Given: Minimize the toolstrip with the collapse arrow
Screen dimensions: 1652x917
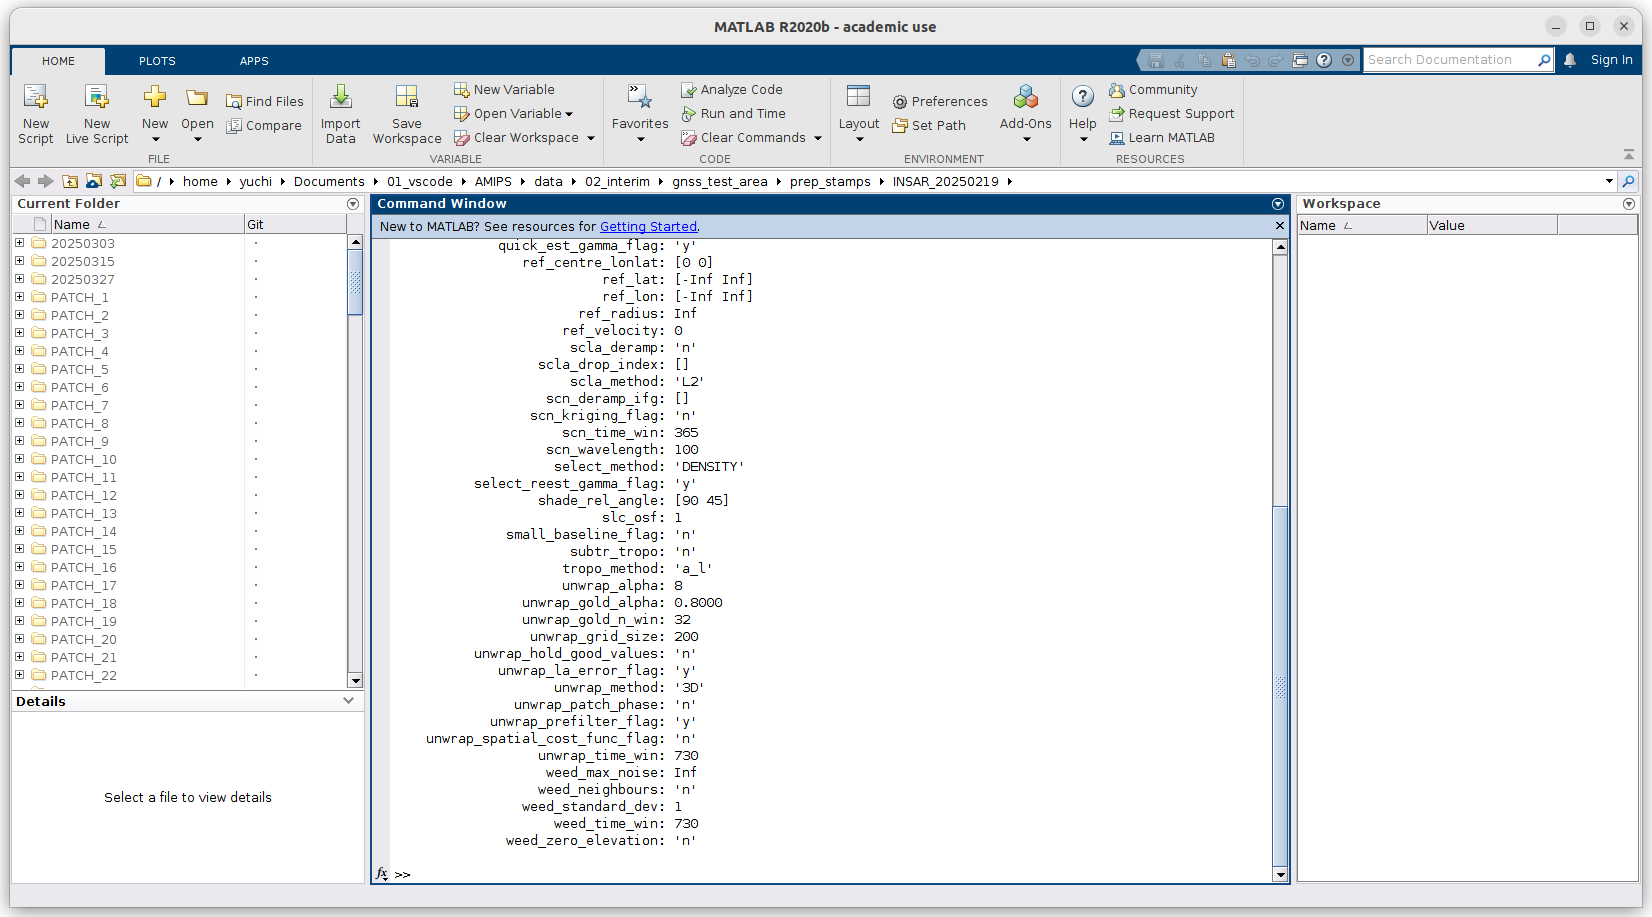Looking at the screenshot, I should (1629, 155).
